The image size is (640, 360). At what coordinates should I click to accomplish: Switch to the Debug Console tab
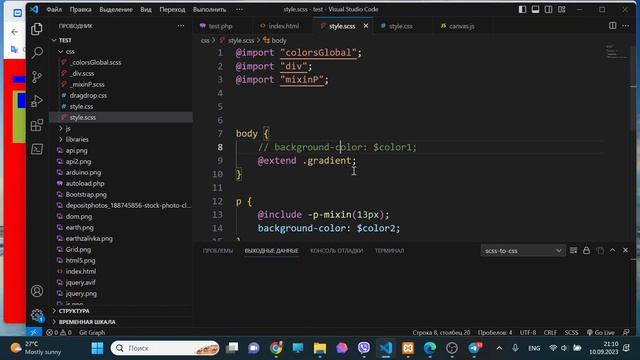point(336,251)
